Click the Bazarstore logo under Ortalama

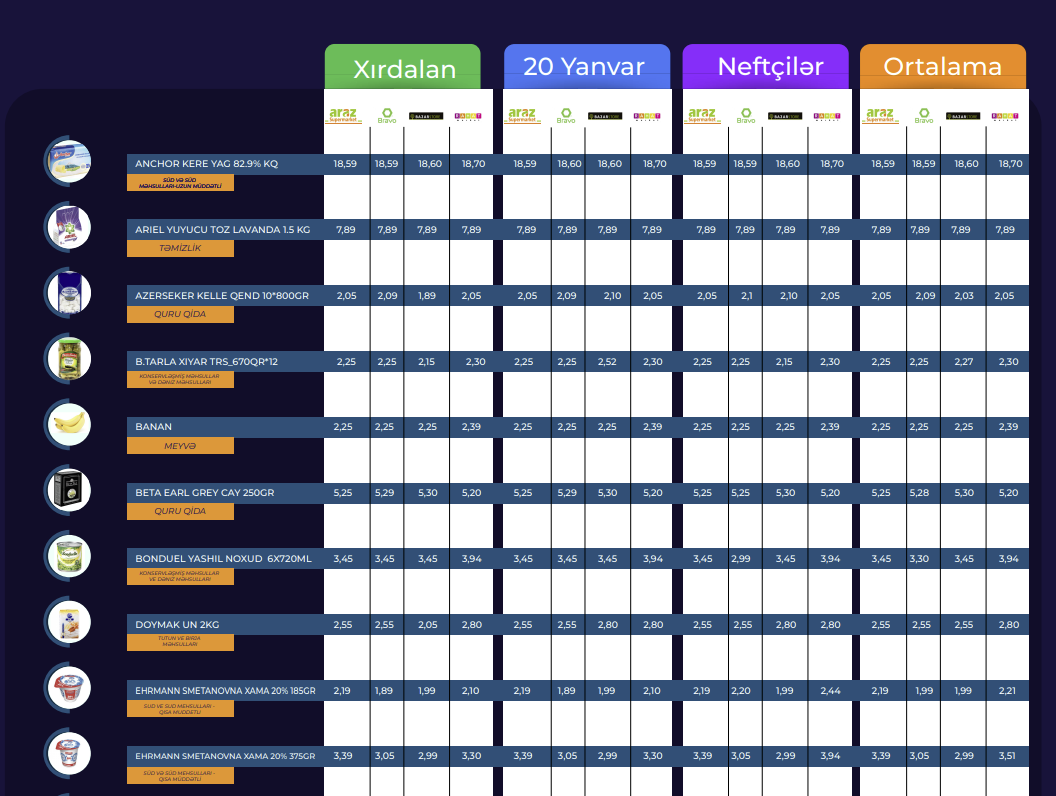[x=963, y=117]
